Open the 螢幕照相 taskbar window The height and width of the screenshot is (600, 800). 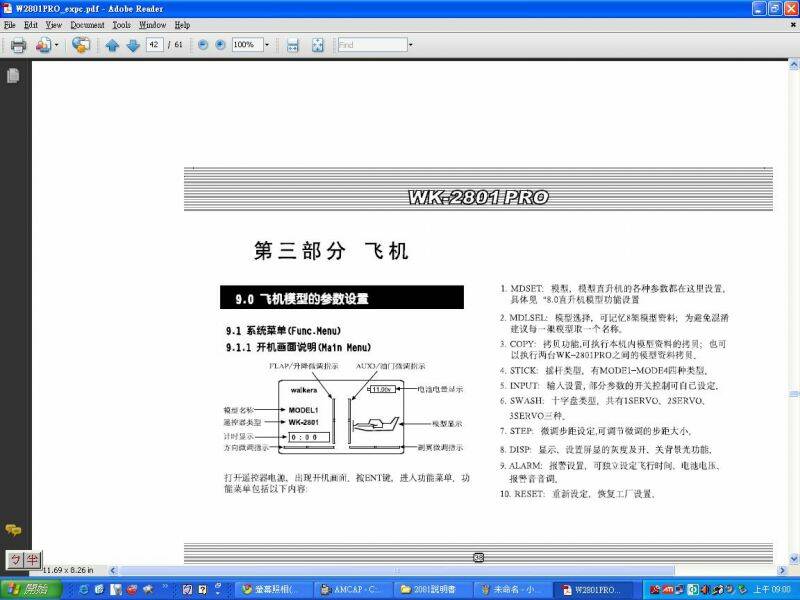click(272, 590)
